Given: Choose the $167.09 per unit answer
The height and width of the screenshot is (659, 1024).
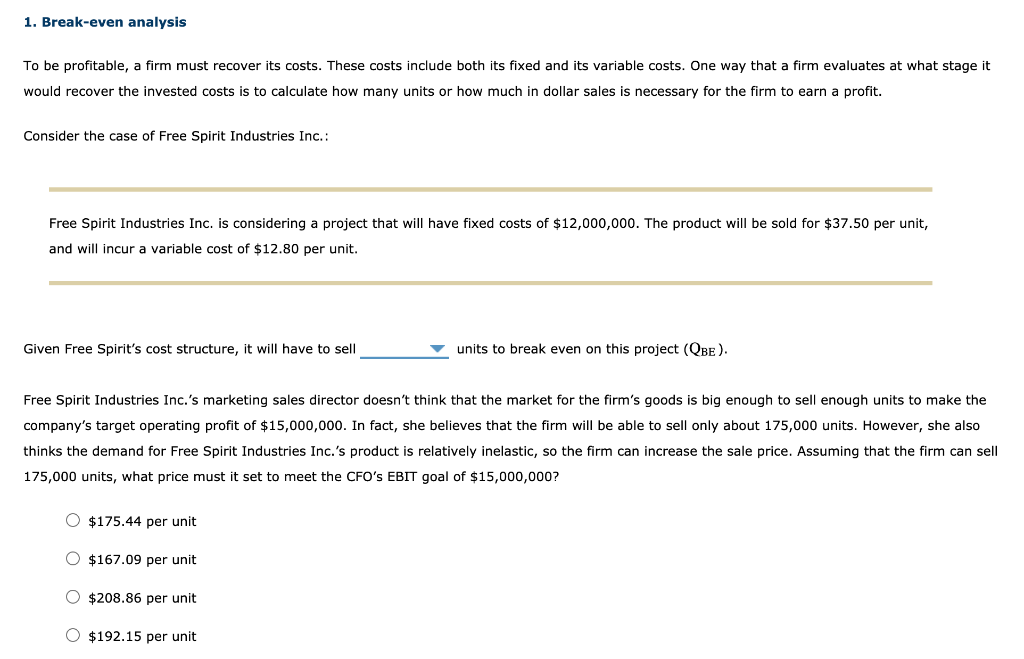Looking at the screenshot, I should pyautogui.click(x=141, y=559).
